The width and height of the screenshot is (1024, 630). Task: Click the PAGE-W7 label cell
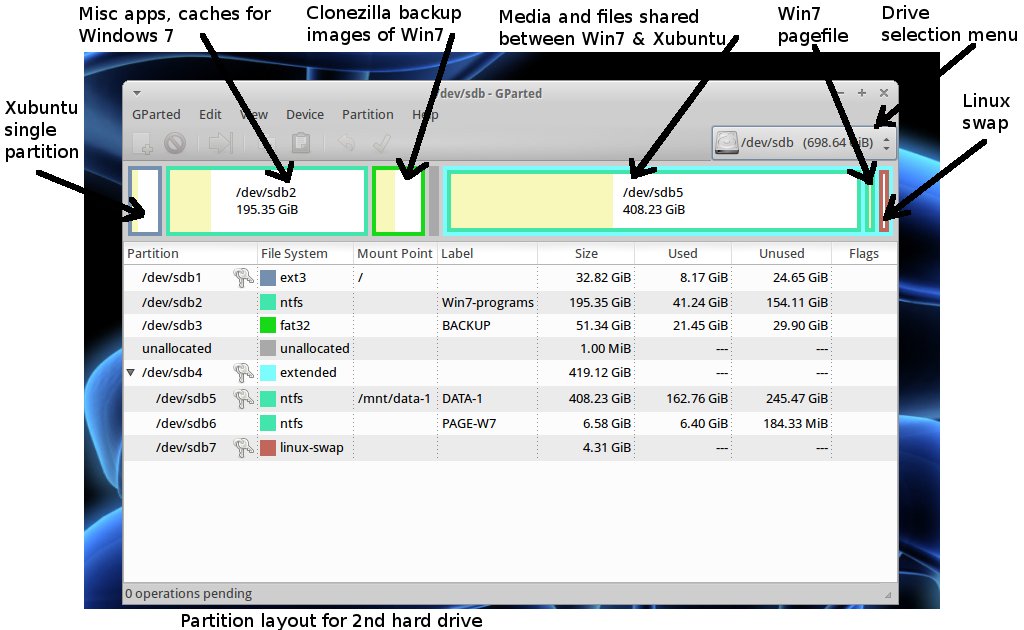coord(469,424)
